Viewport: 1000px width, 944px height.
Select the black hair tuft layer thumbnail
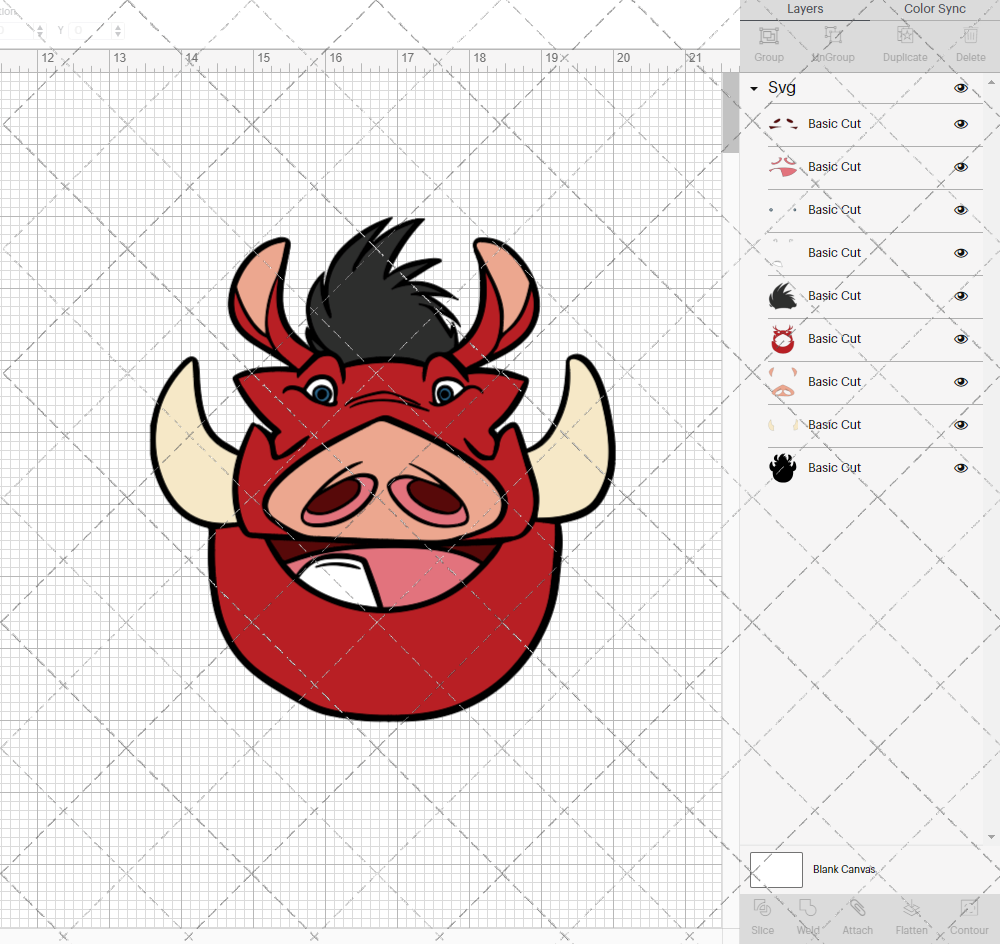point(783,296)
